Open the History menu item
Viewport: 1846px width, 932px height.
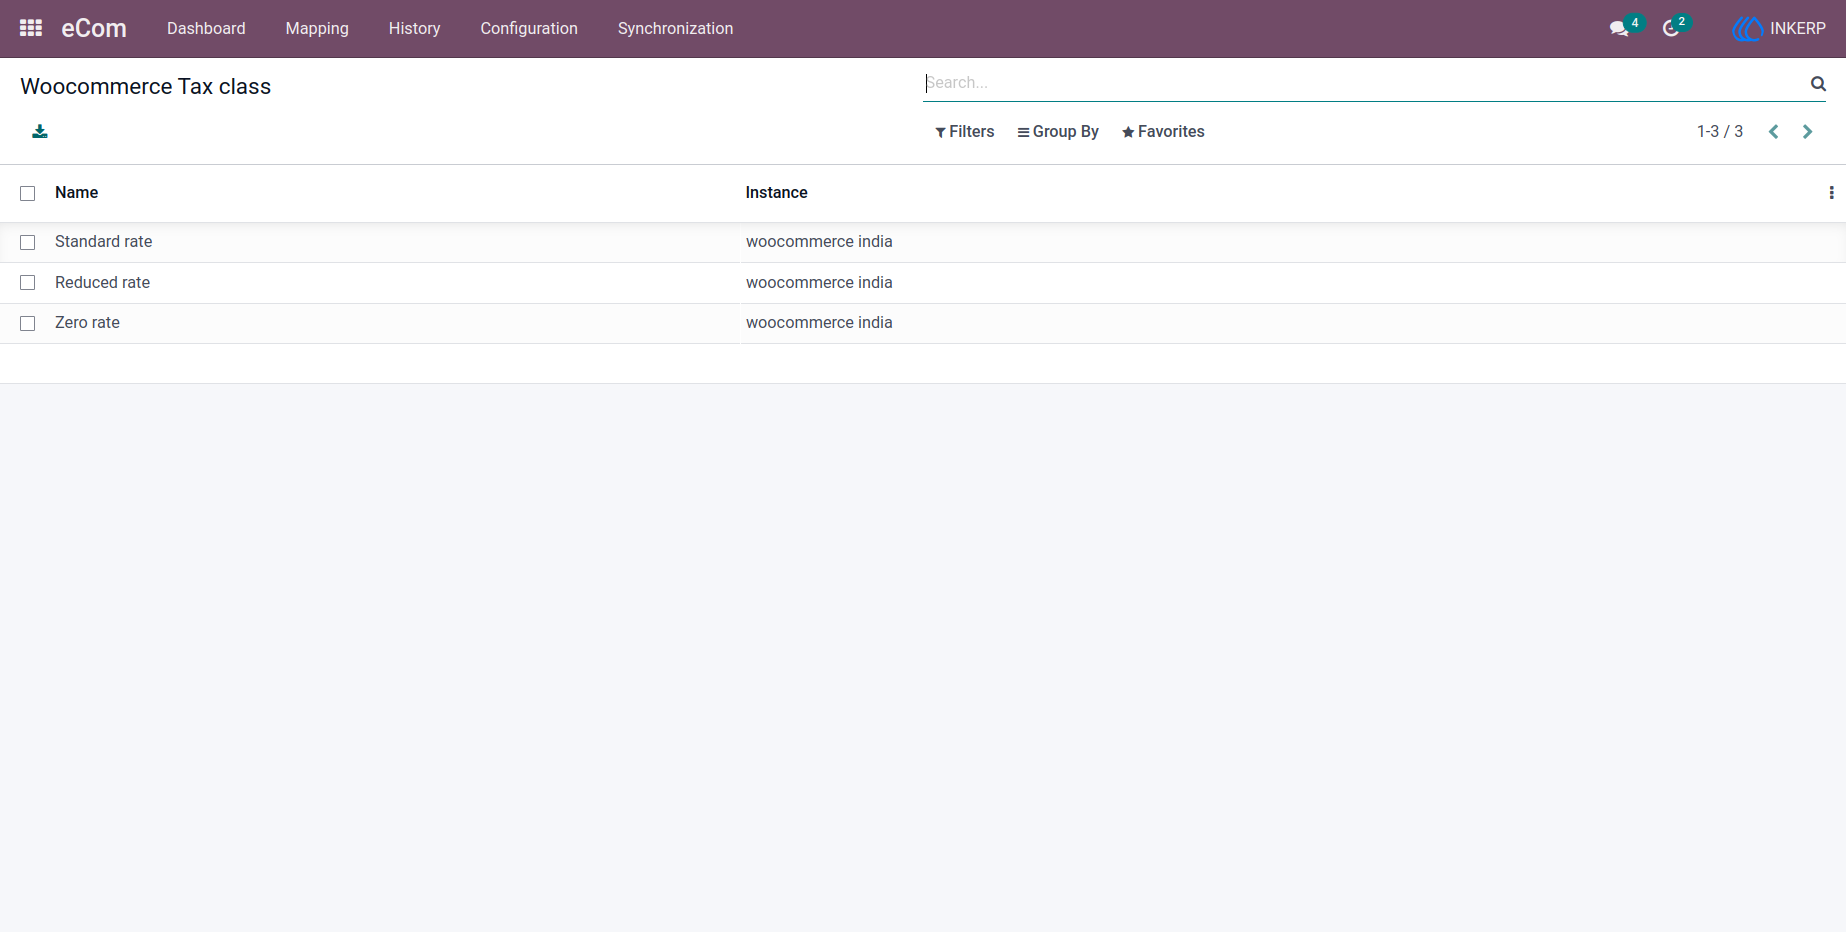[415, 29]
